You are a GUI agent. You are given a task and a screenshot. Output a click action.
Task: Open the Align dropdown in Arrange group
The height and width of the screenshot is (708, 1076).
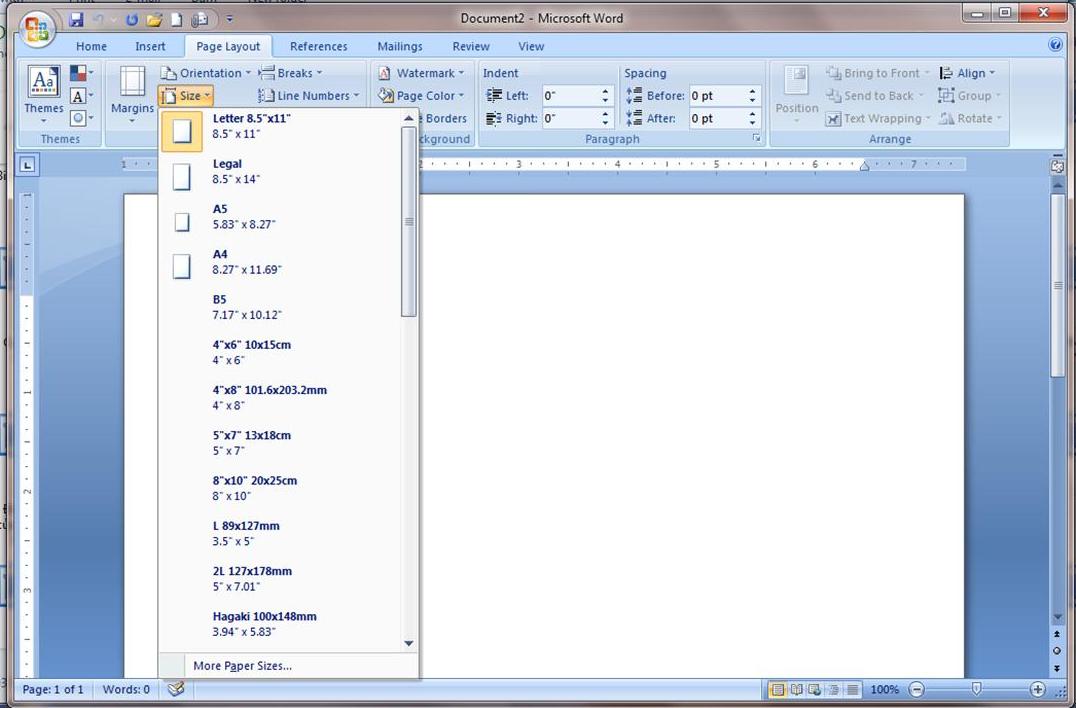tap(967, 73)
